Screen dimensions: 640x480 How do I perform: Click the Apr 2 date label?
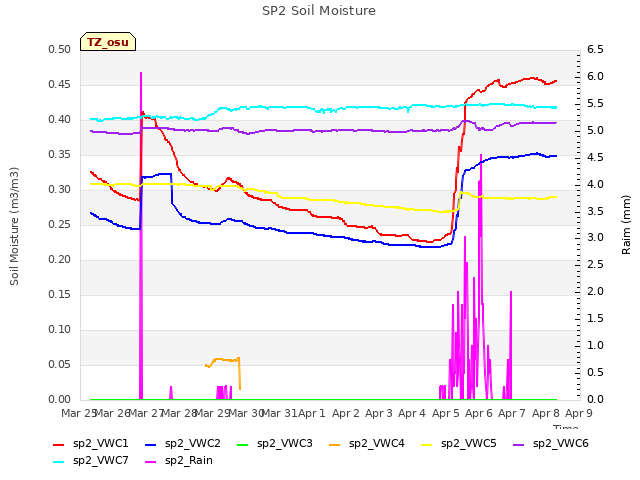(346, 413)
